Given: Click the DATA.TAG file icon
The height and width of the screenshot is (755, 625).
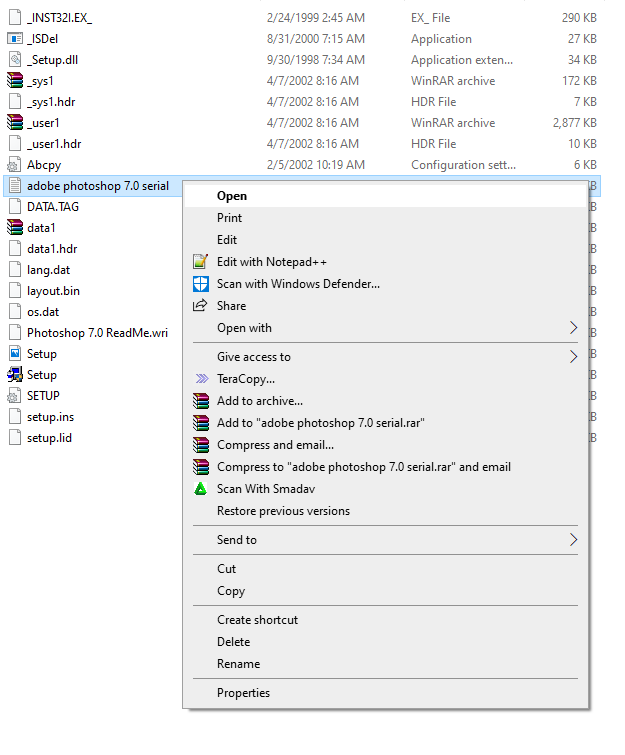Looking at the screenshot, I should [15, 207].
